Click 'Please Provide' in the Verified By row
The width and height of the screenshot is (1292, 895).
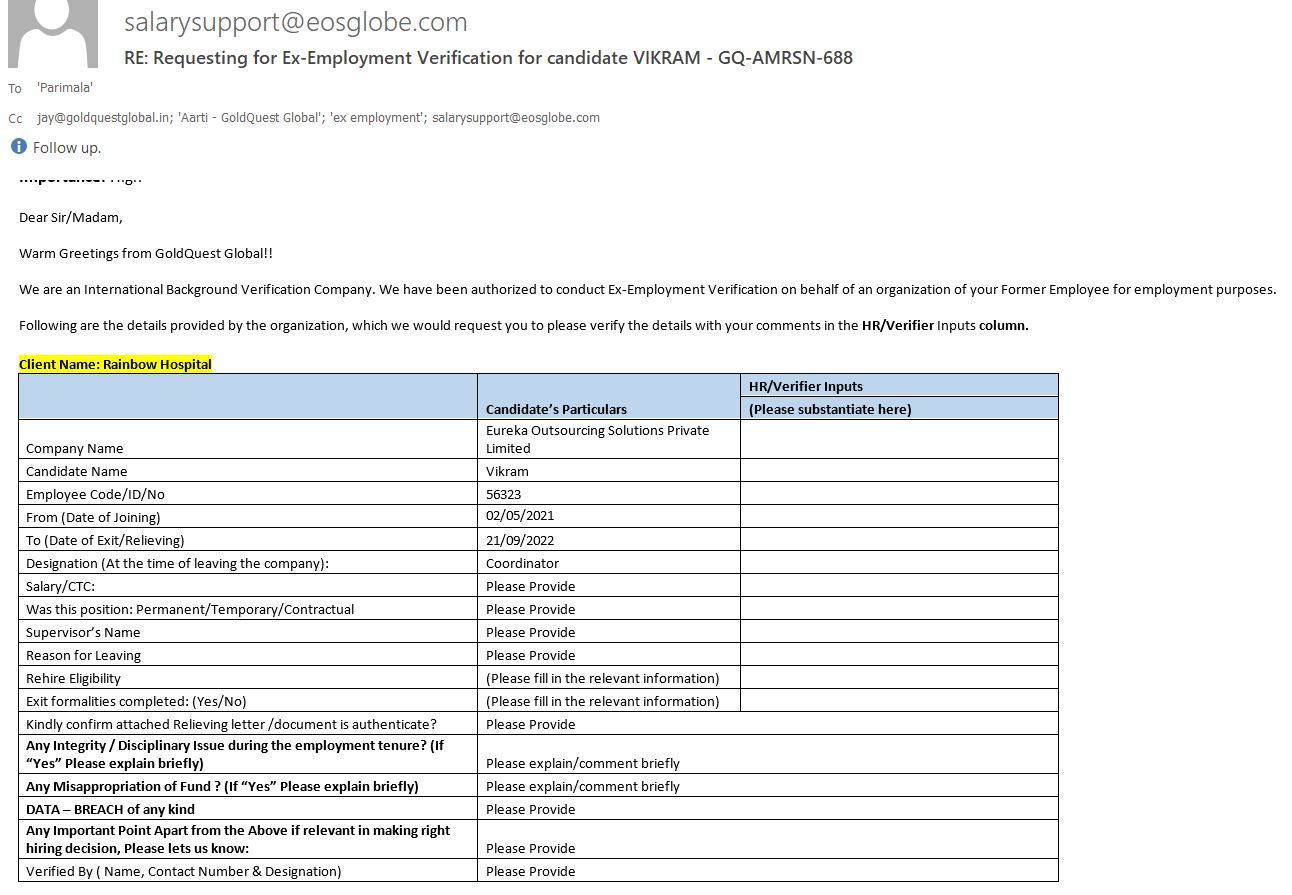point(530,871)
